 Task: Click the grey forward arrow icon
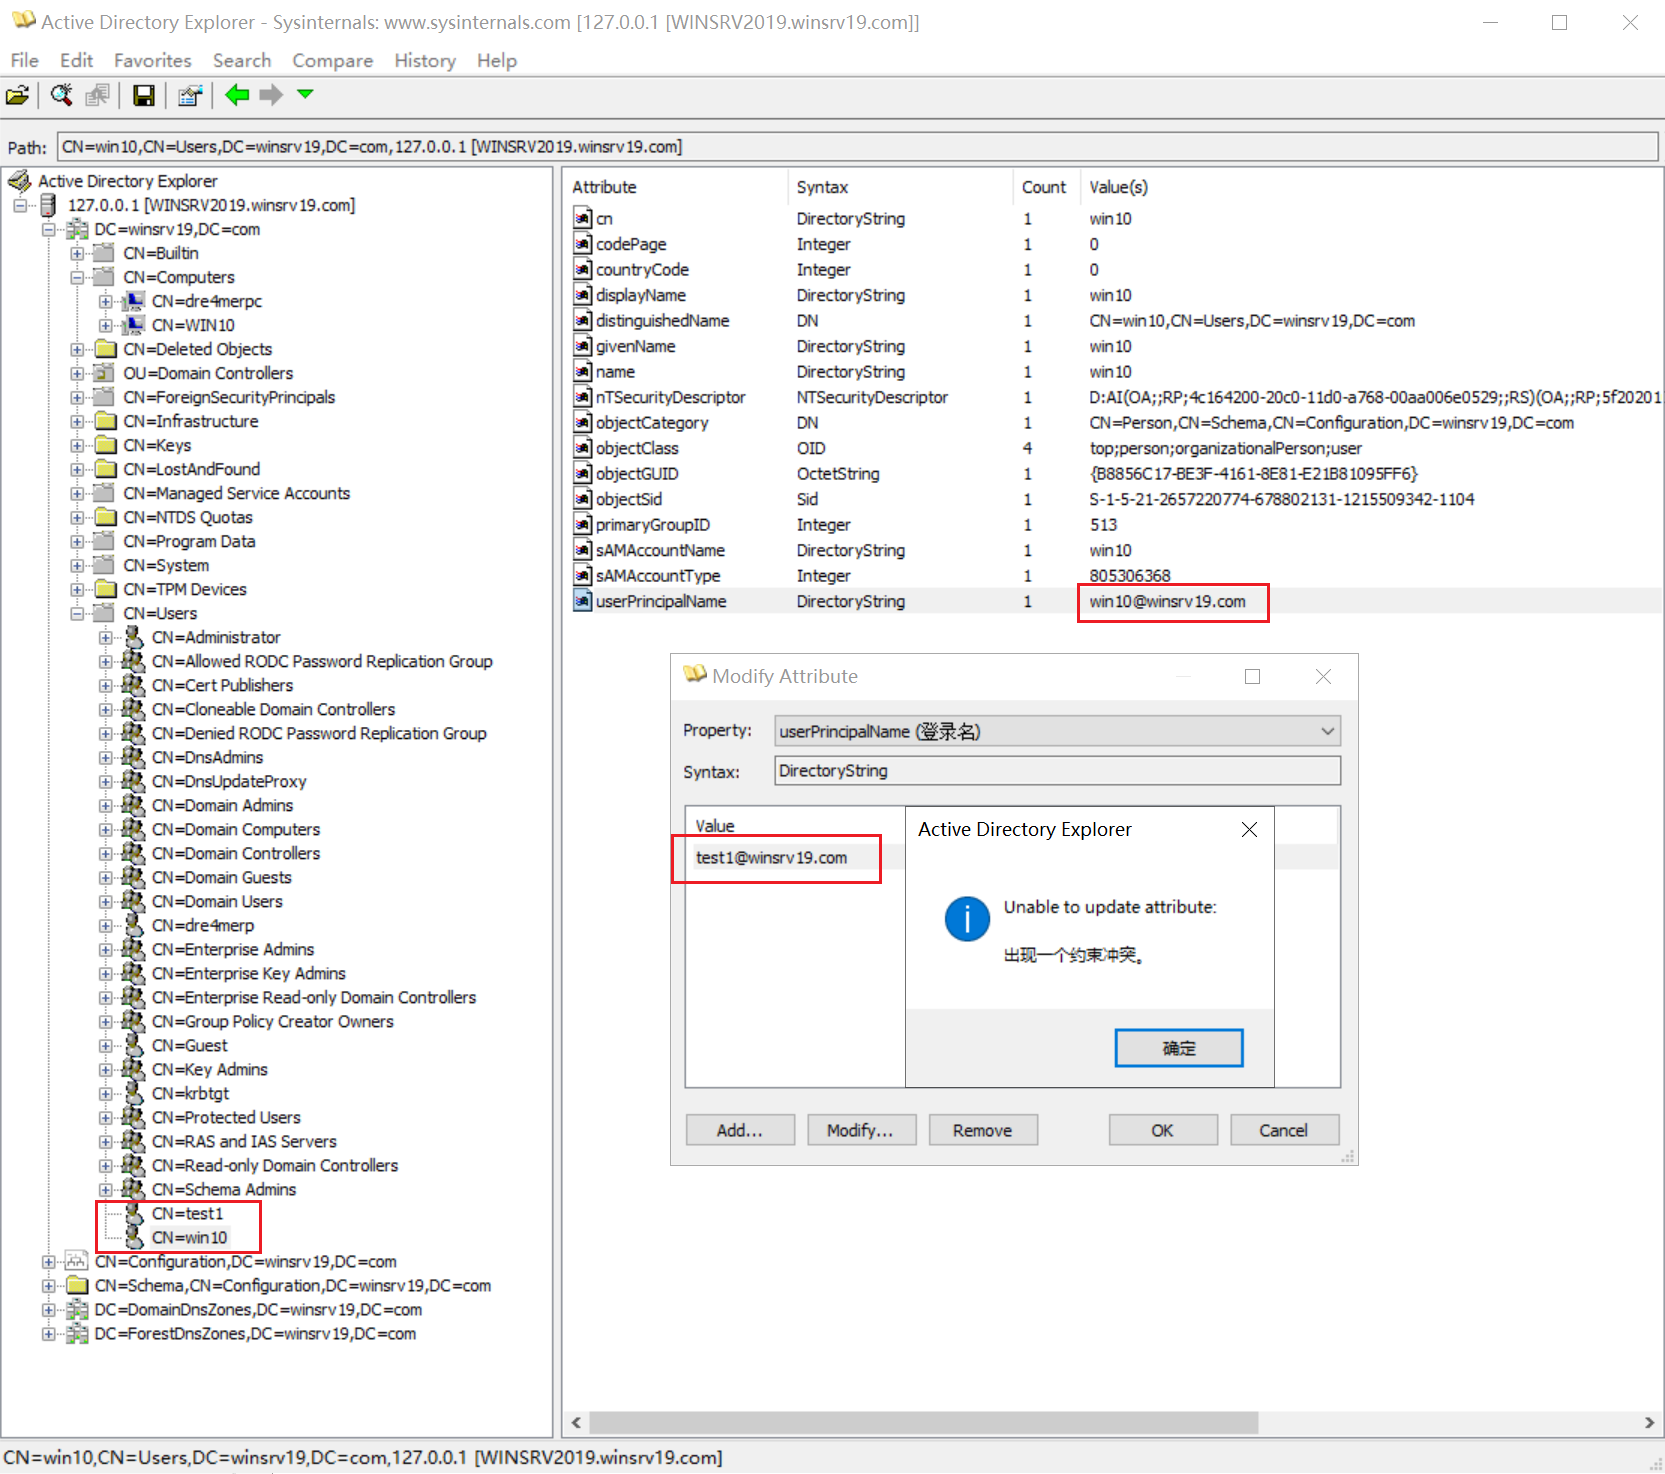(x=271, y=95)
